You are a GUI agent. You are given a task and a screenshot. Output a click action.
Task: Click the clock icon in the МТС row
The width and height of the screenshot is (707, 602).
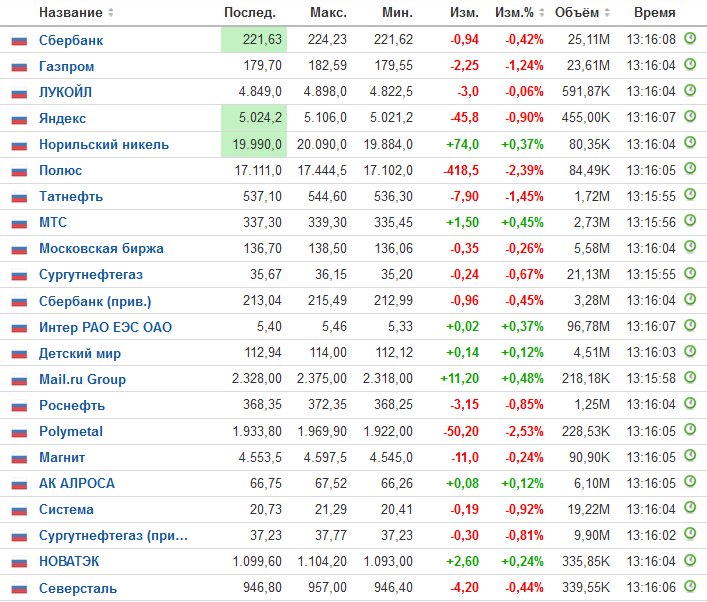[x=690, y=221]
